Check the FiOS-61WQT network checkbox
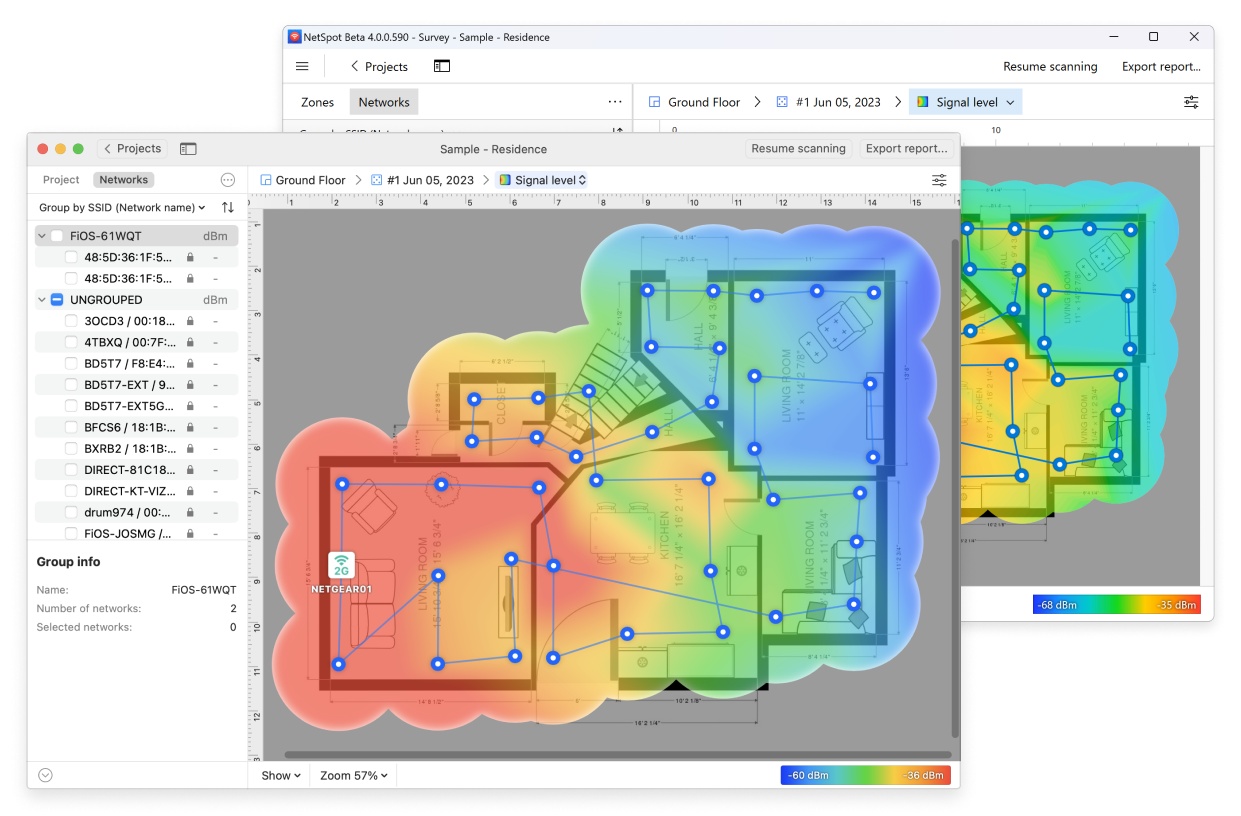 pyautogui.click(x=58, y=235)
